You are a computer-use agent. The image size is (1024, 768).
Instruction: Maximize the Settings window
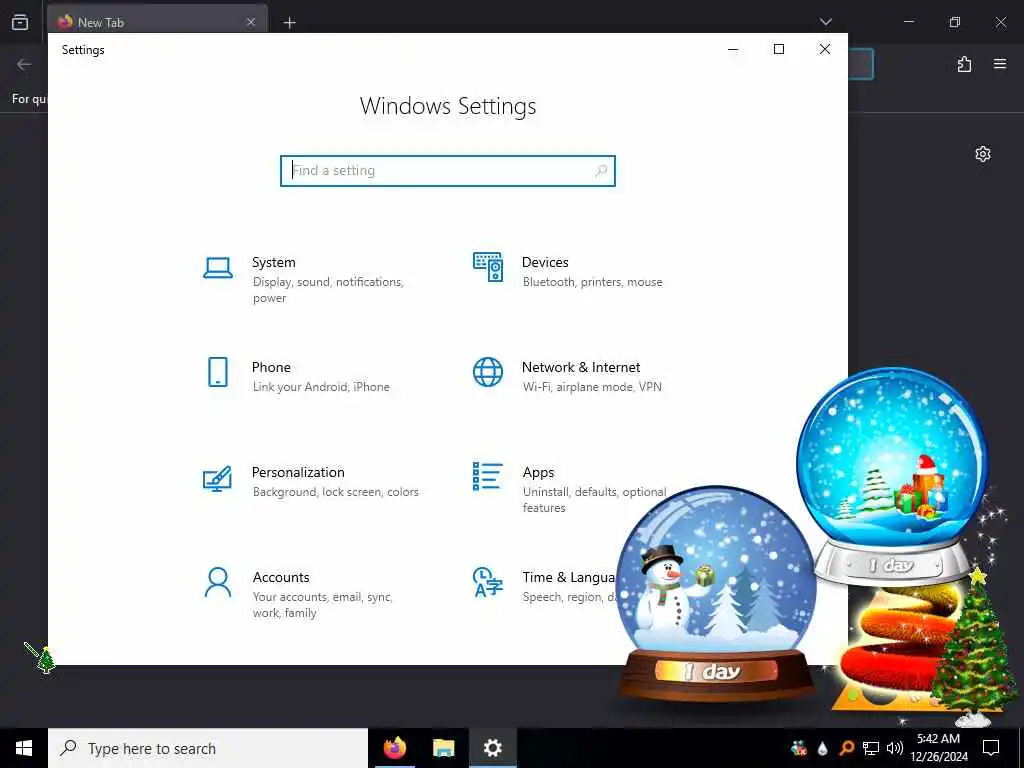778,50
